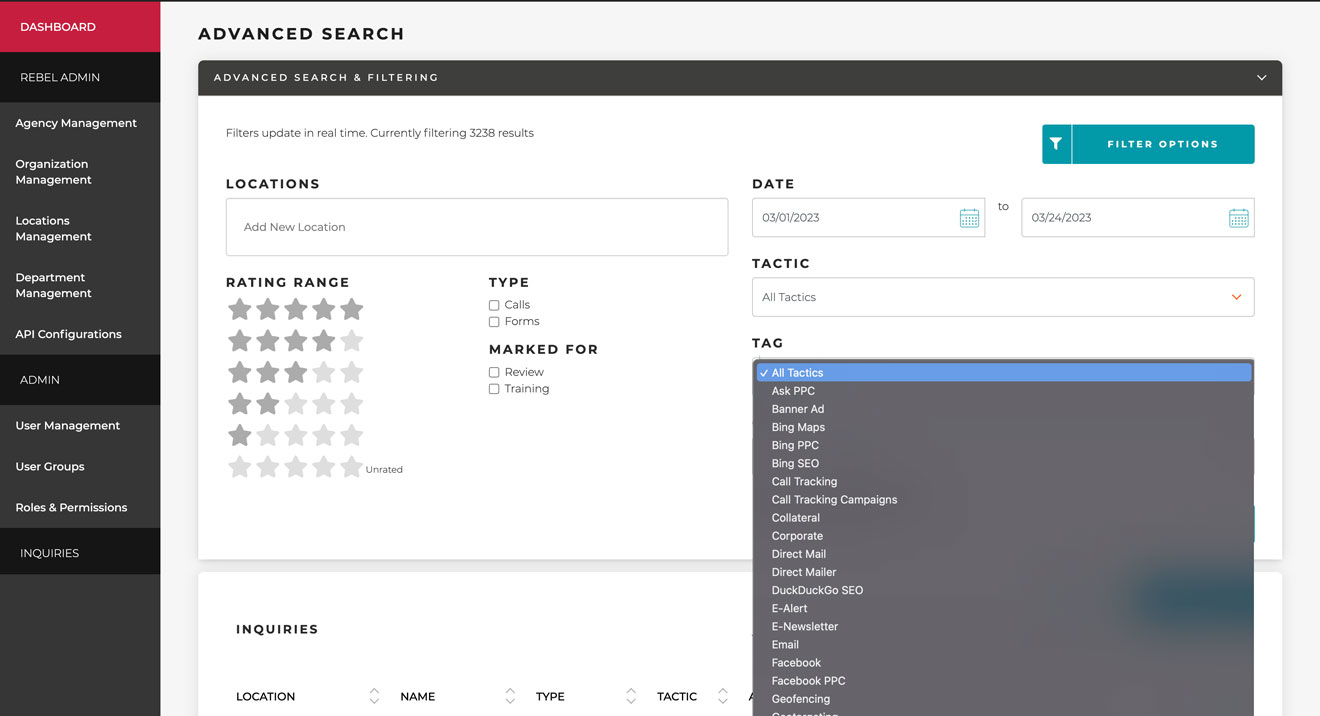Image resolution: width=1320 pixels, height=716 pixels.
Task: Click the Name column header
Action: click(x=417, y=697)
